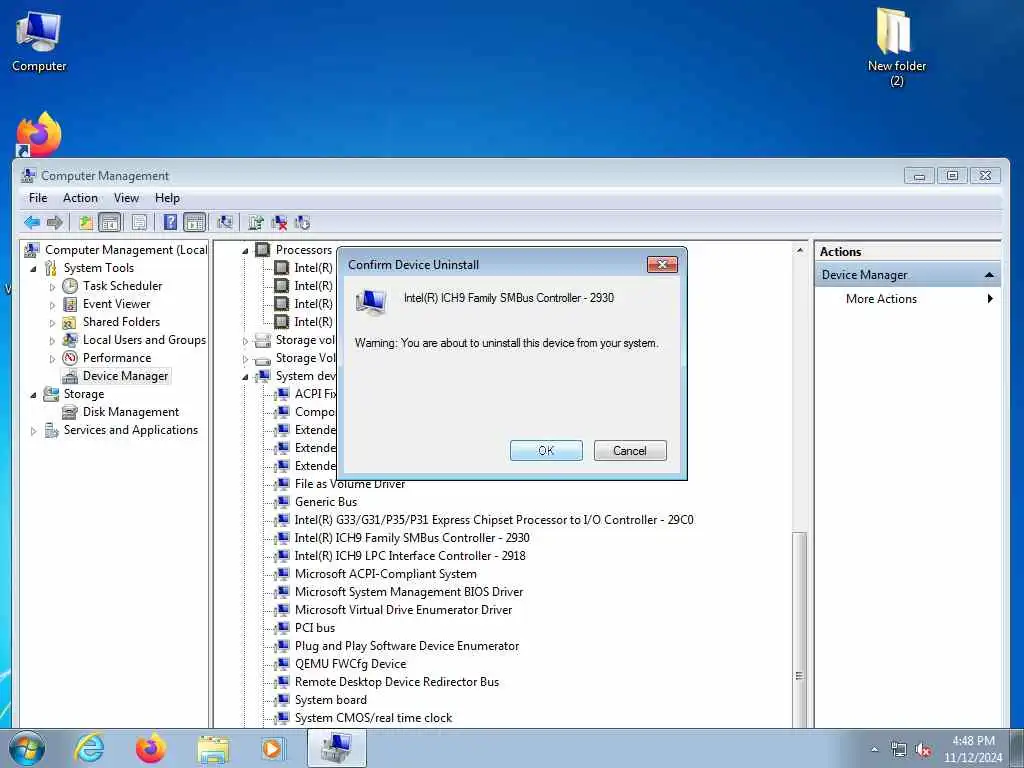1024x768 pixels.
Task: Select the System Tools node
Action: (x=99, y=268)
